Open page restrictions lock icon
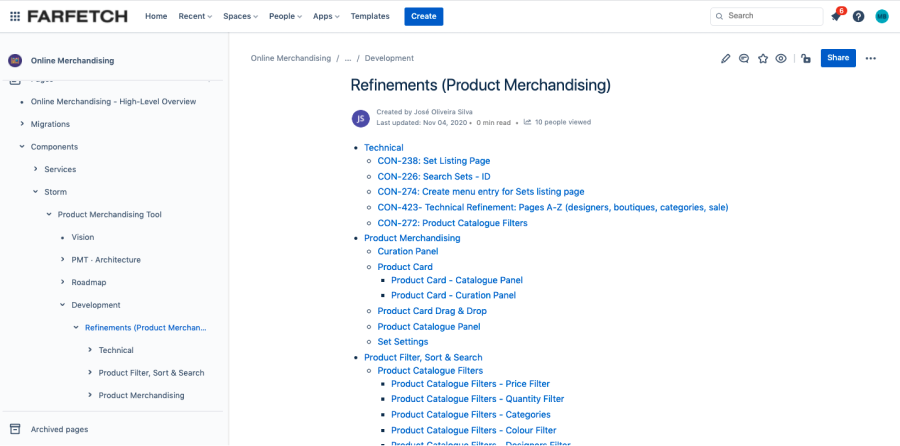The width and height of the screenshot is (900, 446). pos(806,58)
